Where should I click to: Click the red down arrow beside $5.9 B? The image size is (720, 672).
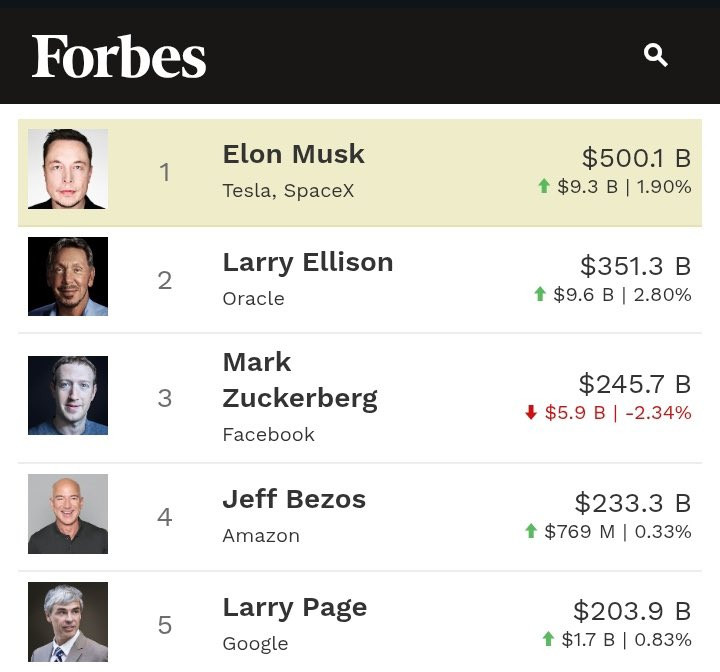(531, 412)
